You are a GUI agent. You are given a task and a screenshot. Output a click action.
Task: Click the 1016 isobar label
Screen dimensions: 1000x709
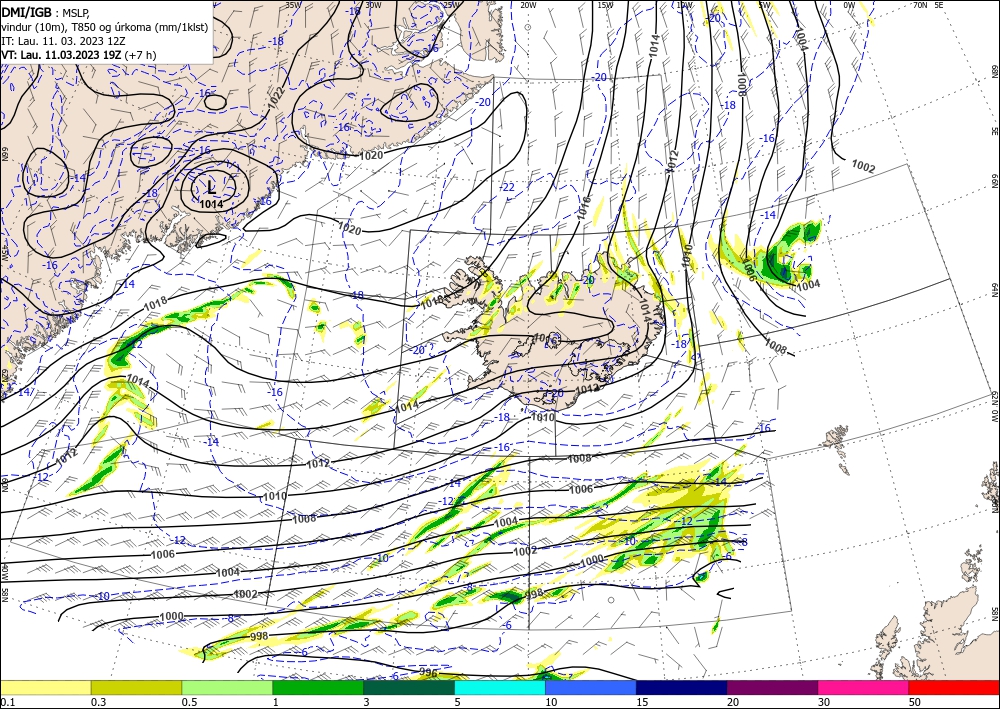point(584,208)
